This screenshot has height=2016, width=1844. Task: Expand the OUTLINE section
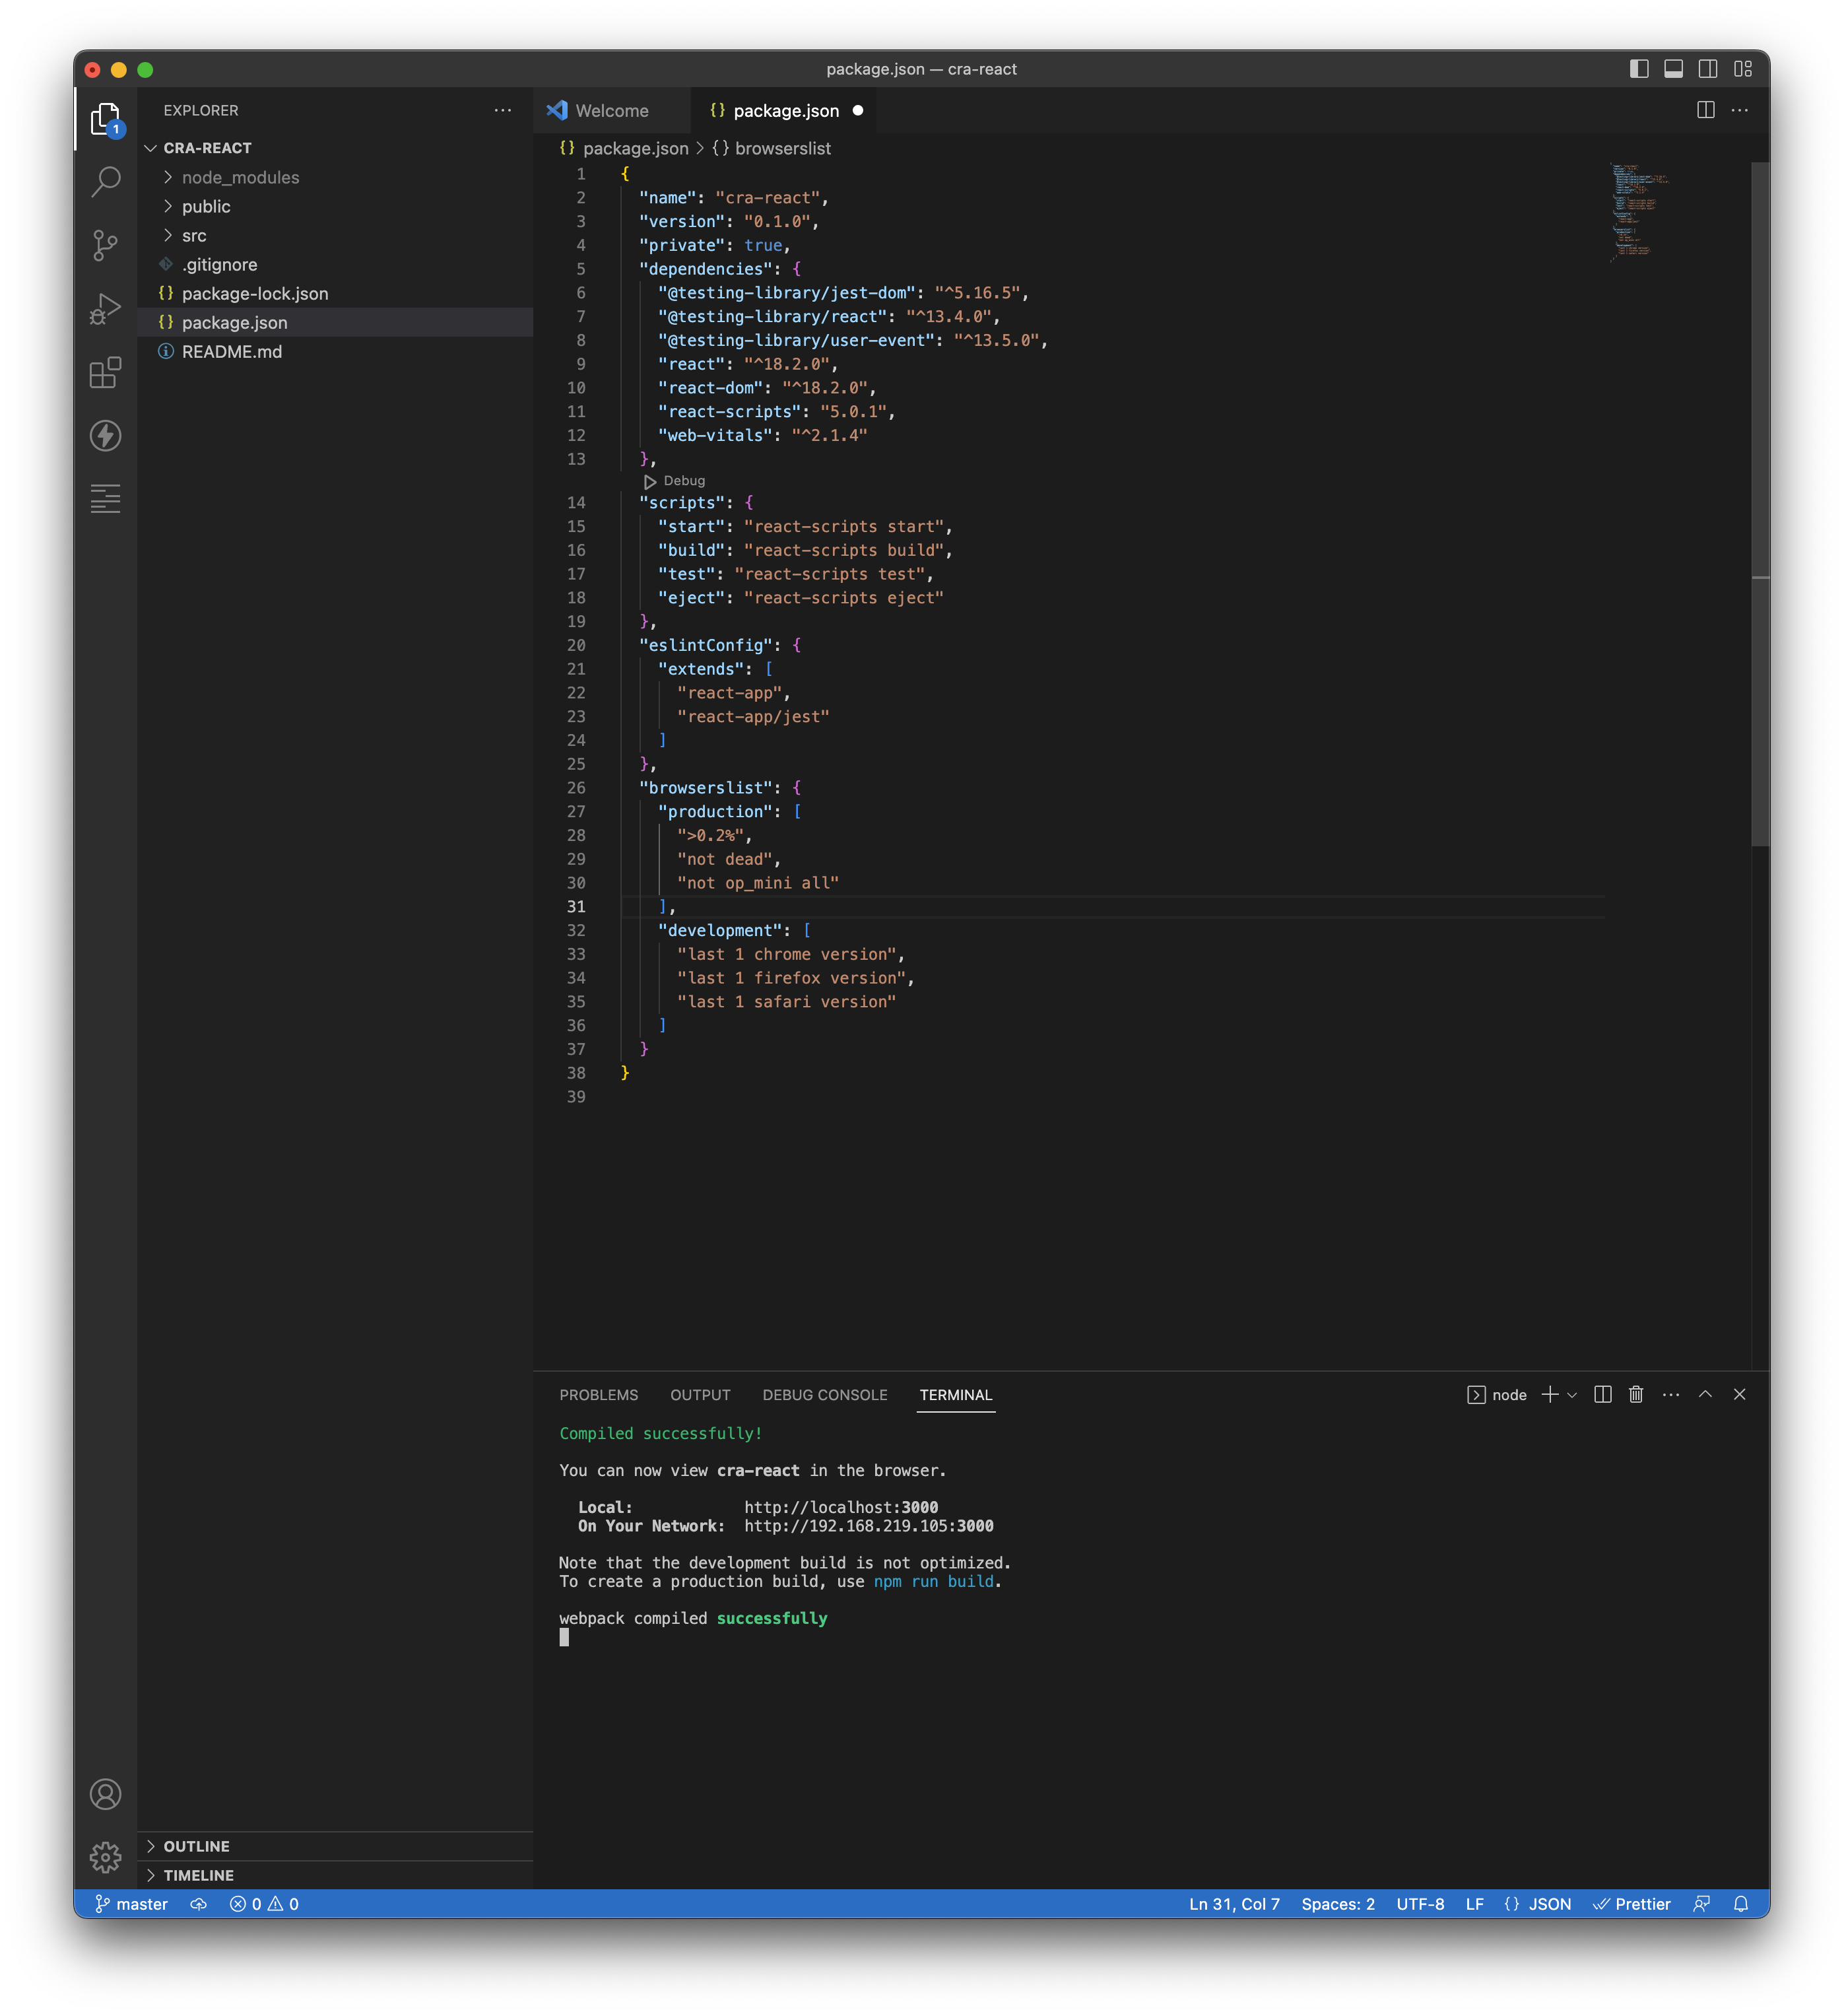[196, 1846]
